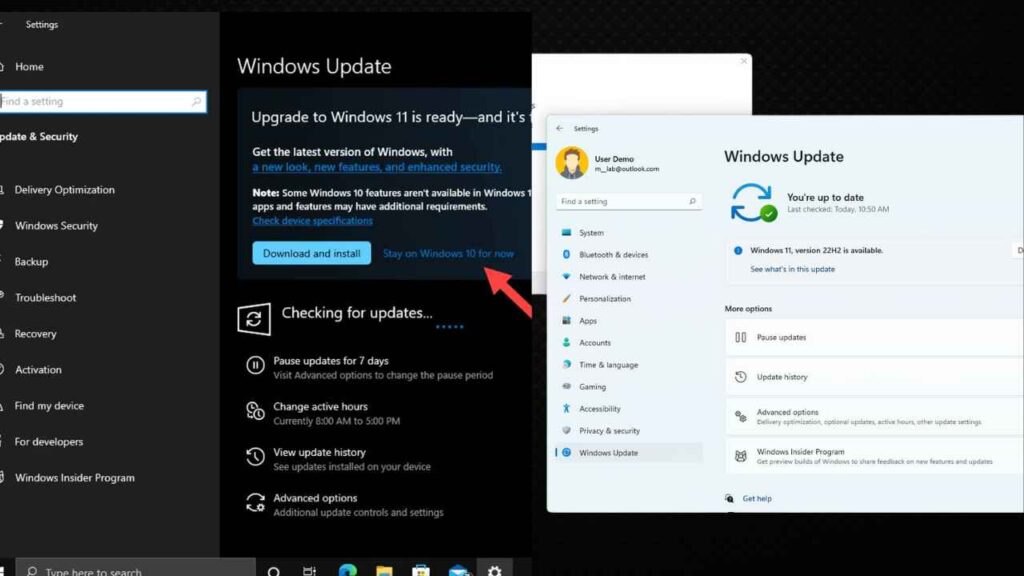Click the Privacy & security shield icon
Viewport: 1024px width, 576px height.
tap(566, 430)
